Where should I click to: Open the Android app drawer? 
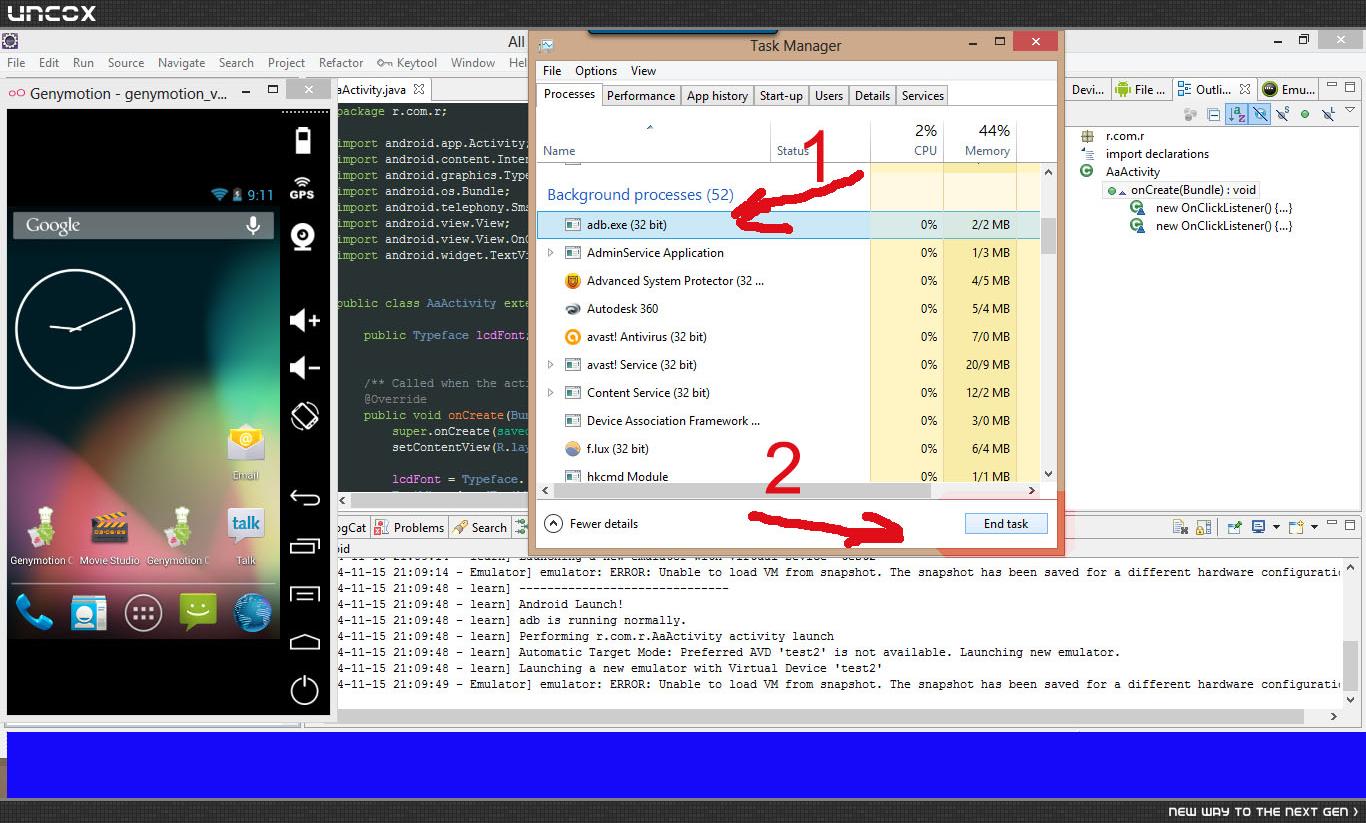point(143,613)
